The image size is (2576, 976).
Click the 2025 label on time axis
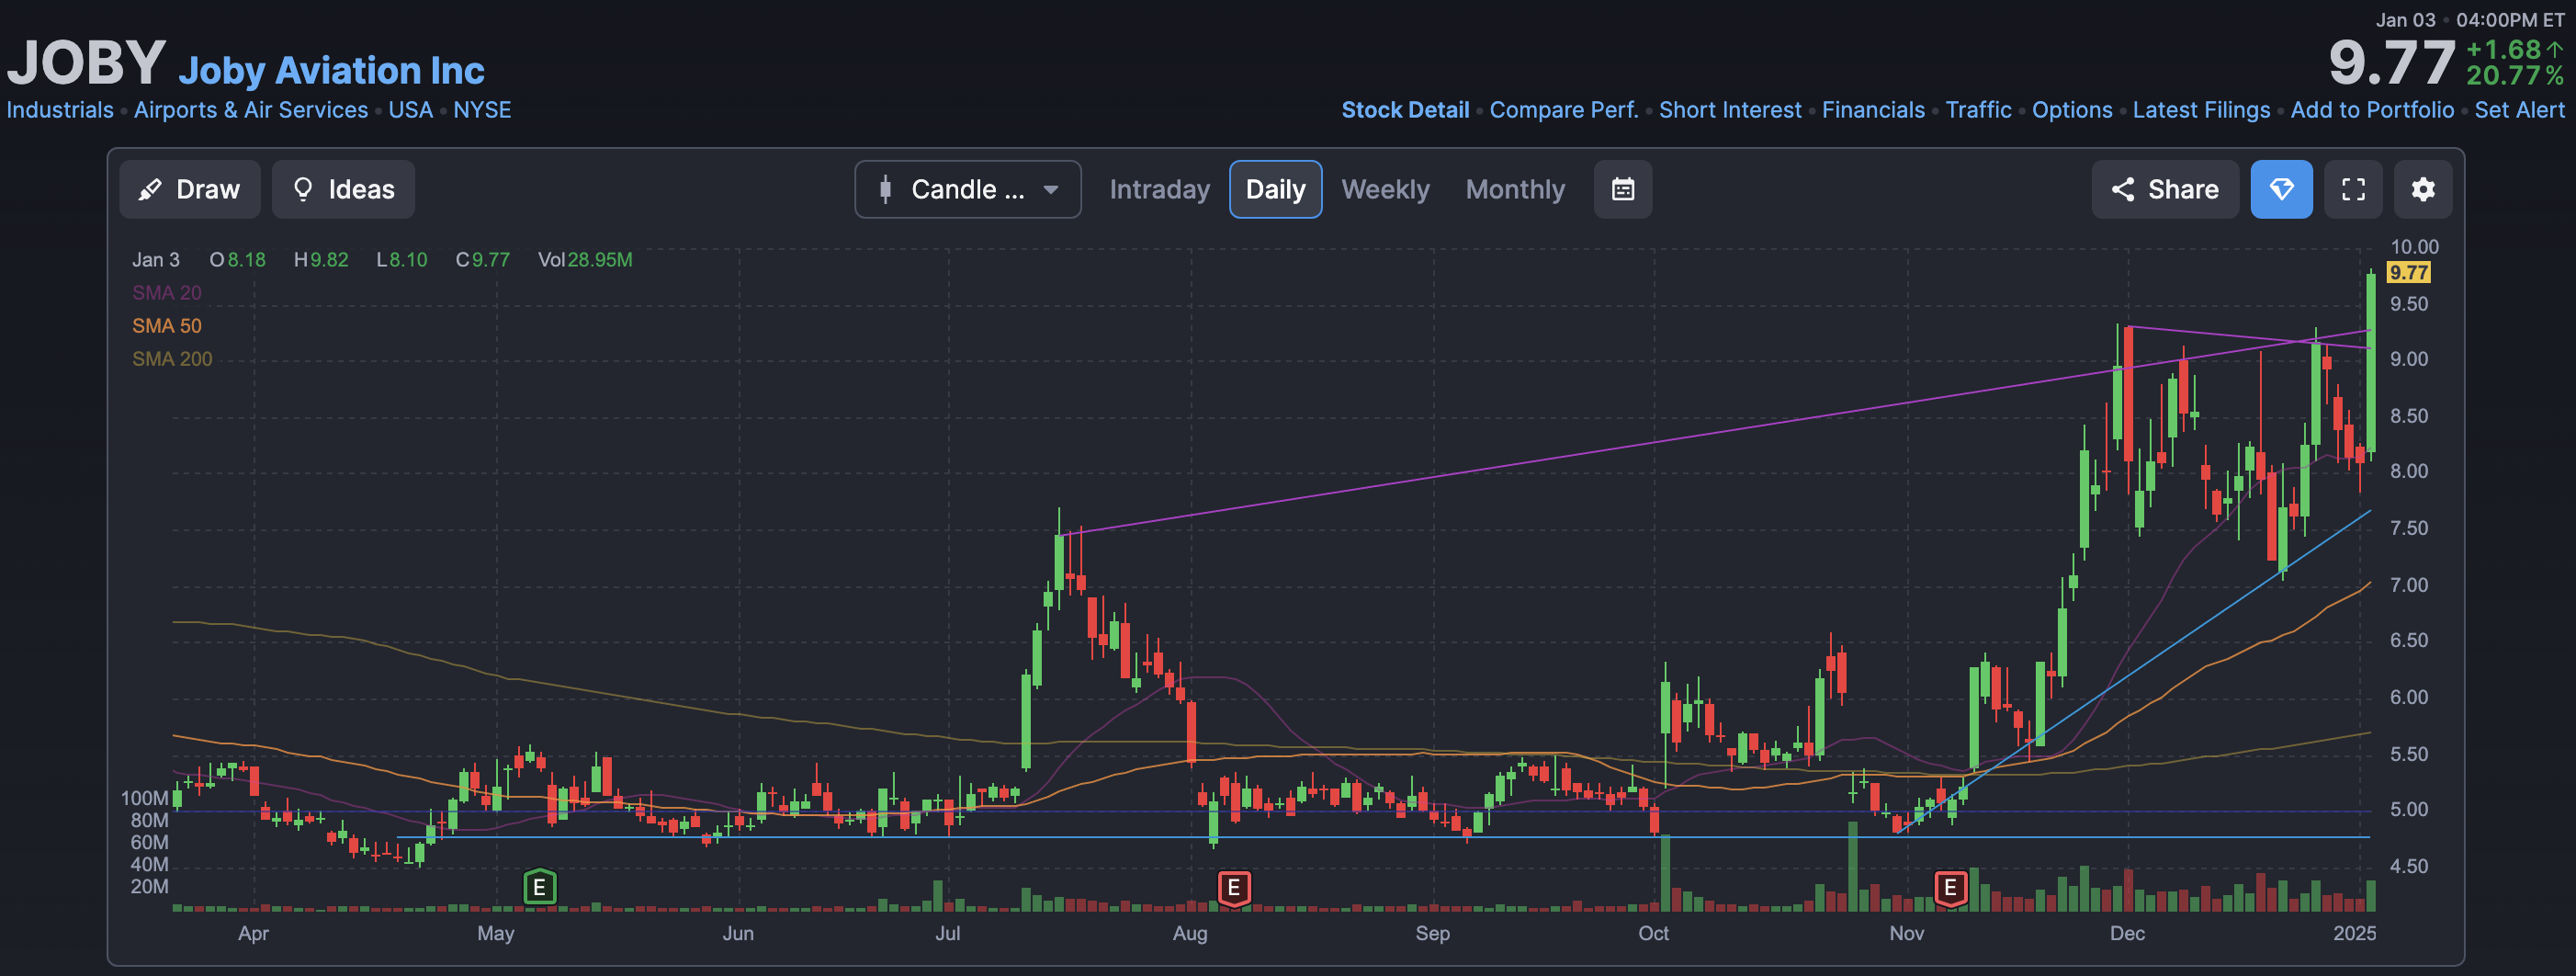point(2354,933)
